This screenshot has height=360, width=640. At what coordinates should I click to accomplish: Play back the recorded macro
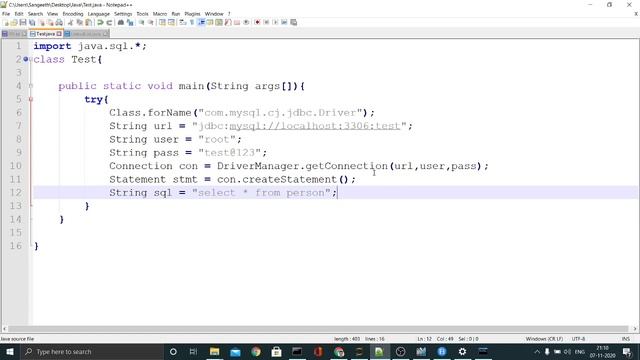pyautogui.click(x=275, y=22)
